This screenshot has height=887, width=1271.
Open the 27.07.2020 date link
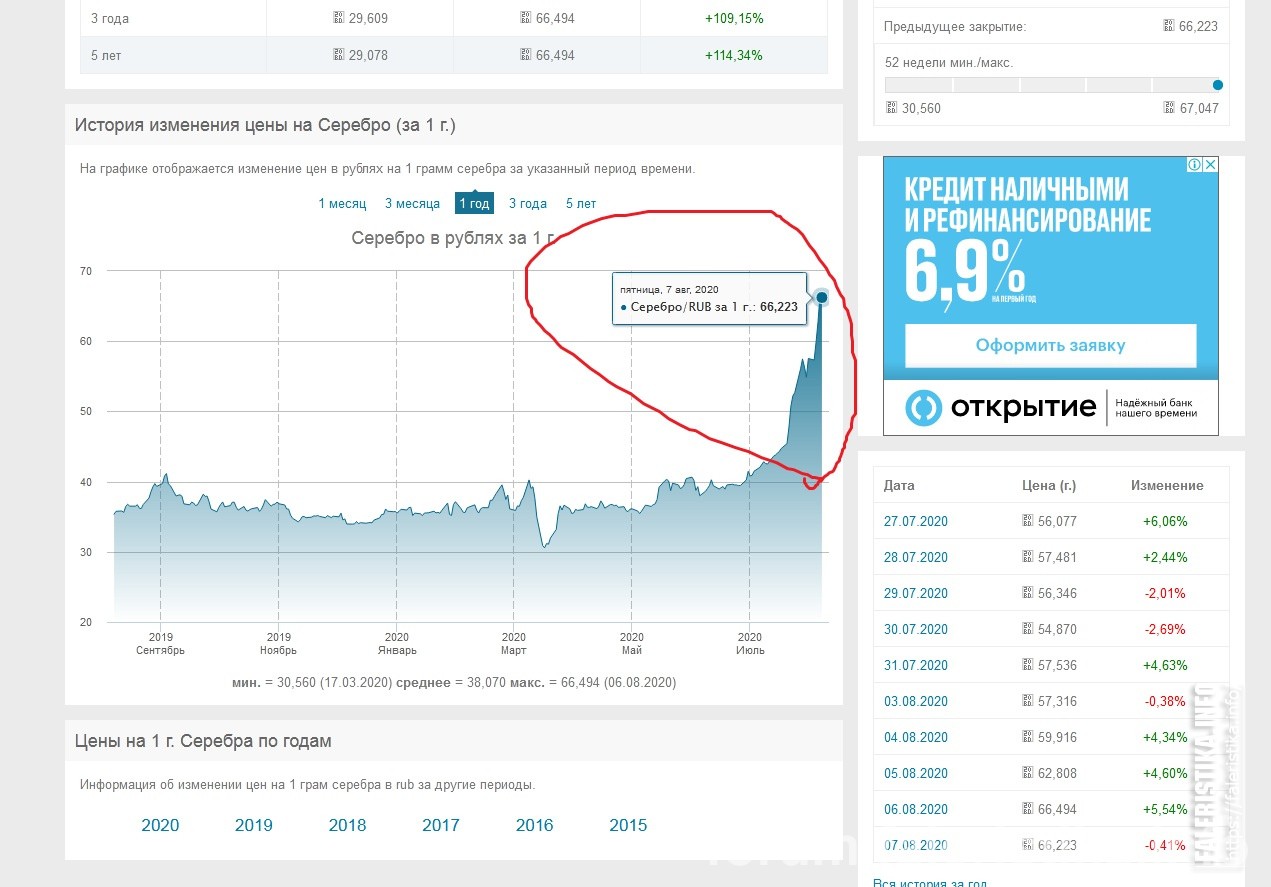[916, 521]
